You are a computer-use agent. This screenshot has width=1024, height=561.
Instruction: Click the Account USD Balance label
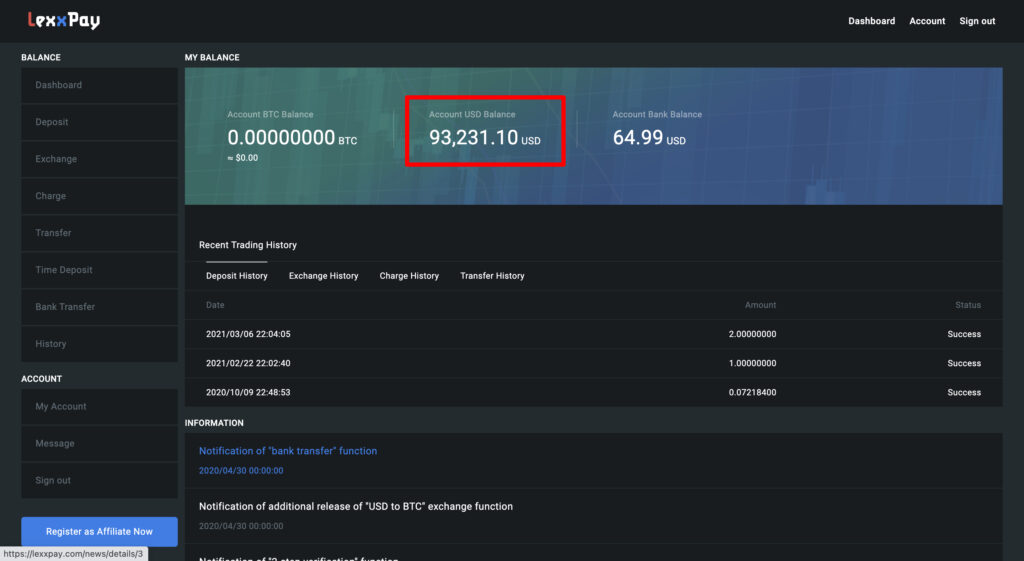coord(472,114)
